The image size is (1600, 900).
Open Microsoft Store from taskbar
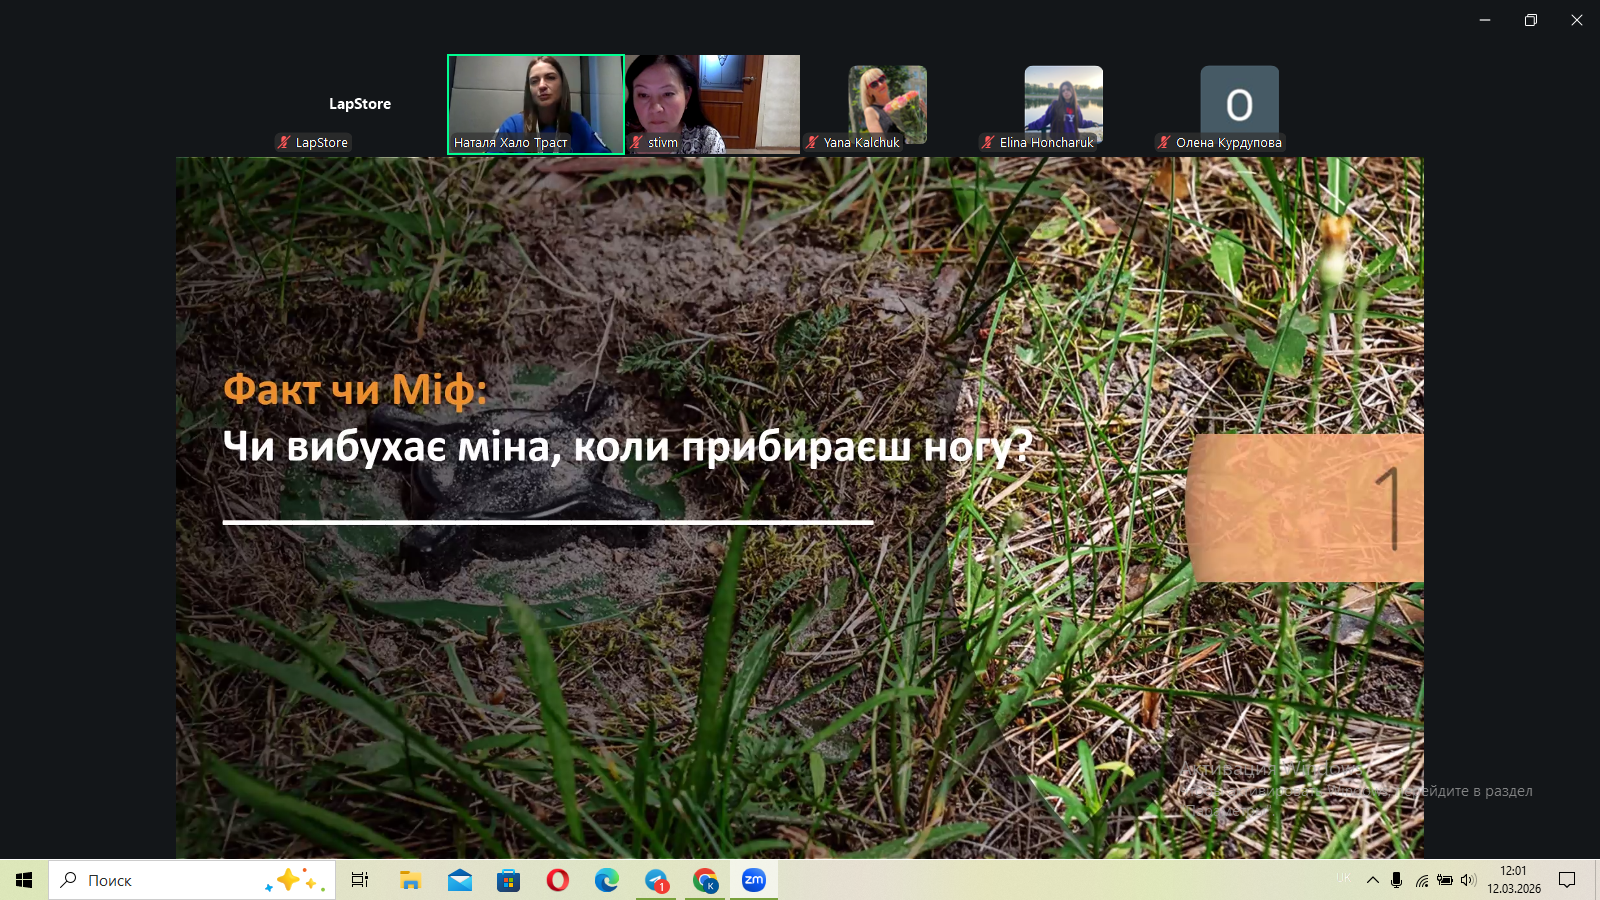(509, 880)
